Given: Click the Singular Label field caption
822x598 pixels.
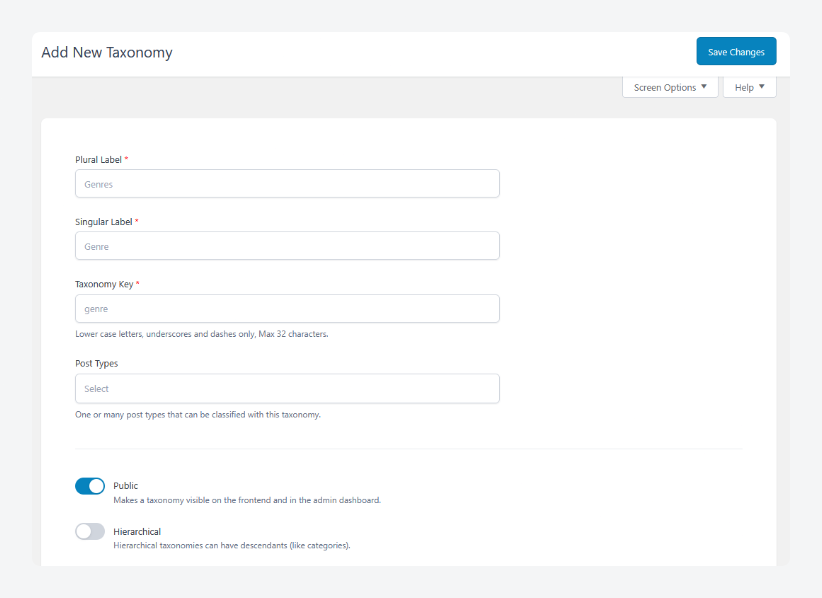Looking at the screenshot, I should click(x=104, y=222).
